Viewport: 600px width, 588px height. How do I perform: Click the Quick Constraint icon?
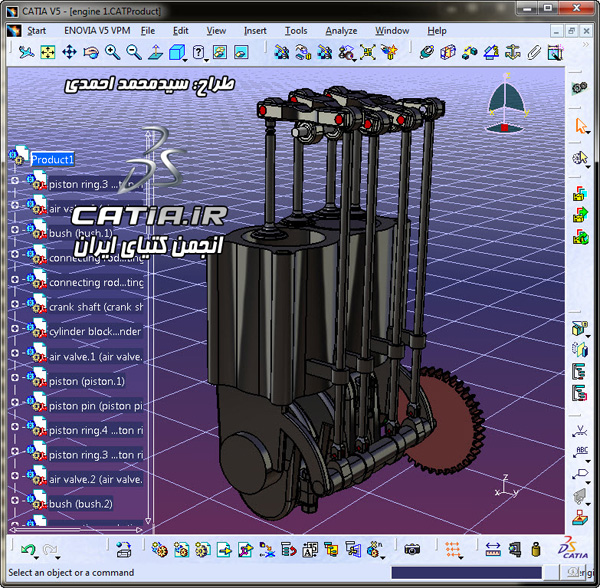(x=555, y=52)
